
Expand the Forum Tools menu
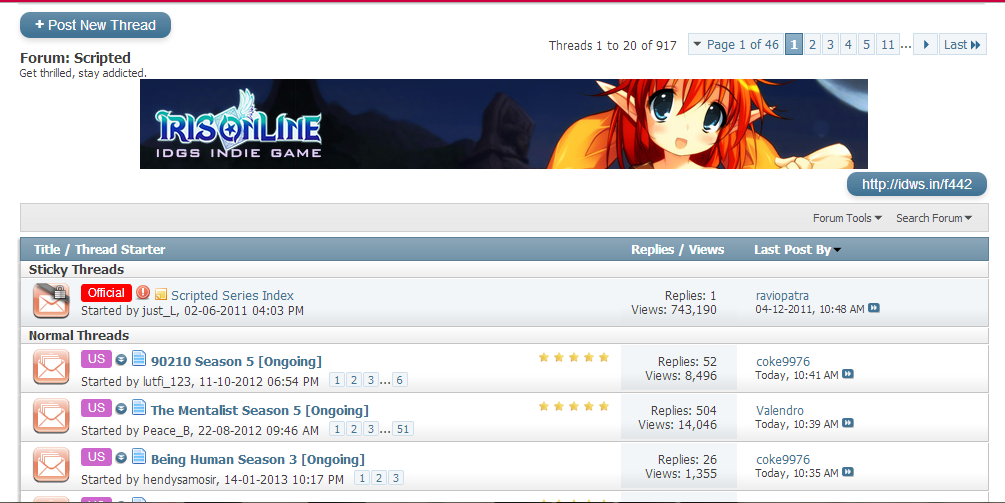(x=847, y=218)
